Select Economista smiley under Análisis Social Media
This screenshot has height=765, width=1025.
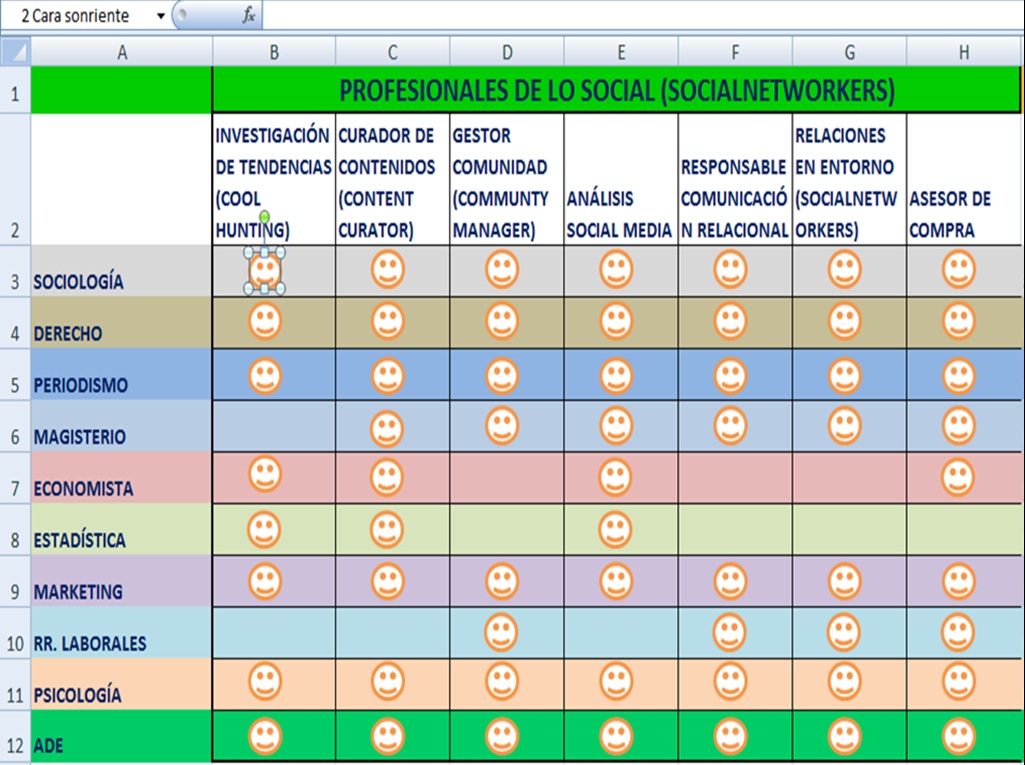[x=615, y=478]
